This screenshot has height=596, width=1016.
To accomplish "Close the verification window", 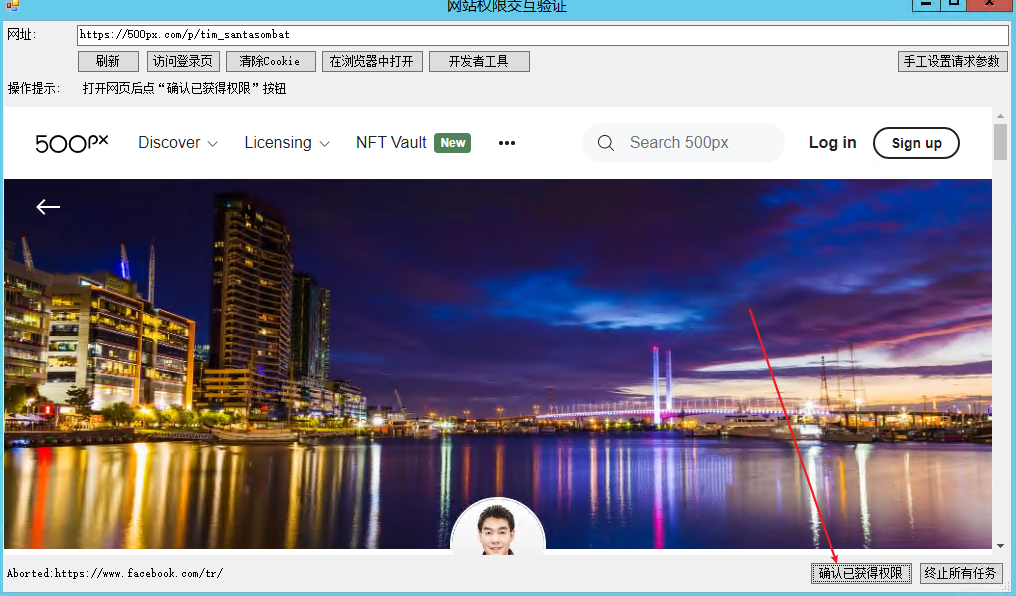I will (x=989, y=5).
